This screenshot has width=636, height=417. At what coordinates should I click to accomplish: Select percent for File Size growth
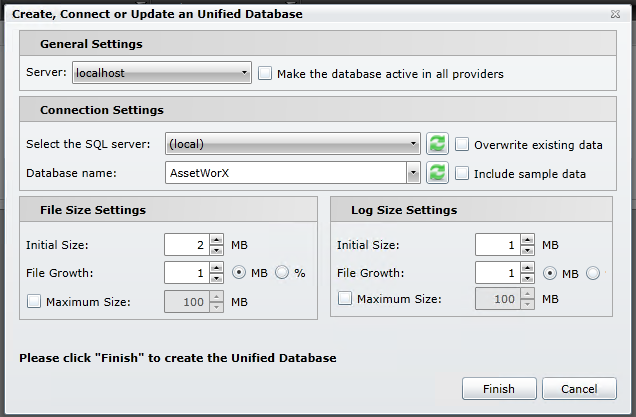click(281, 273)
